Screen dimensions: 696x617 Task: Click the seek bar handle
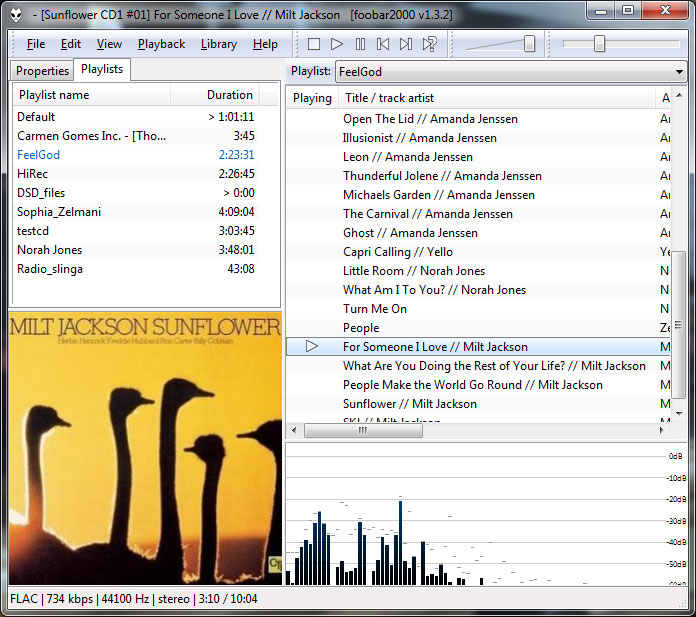(599, 44)
